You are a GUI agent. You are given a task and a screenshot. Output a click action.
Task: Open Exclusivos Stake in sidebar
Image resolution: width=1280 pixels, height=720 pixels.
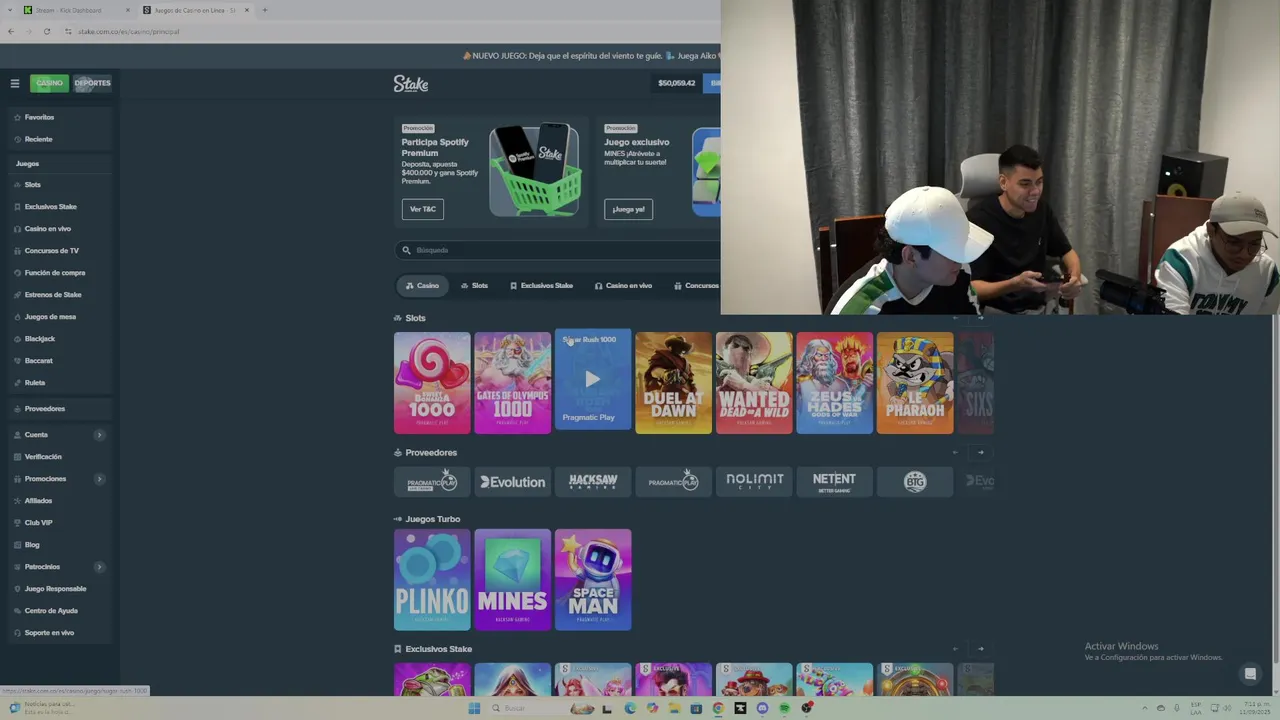(50, 207)
